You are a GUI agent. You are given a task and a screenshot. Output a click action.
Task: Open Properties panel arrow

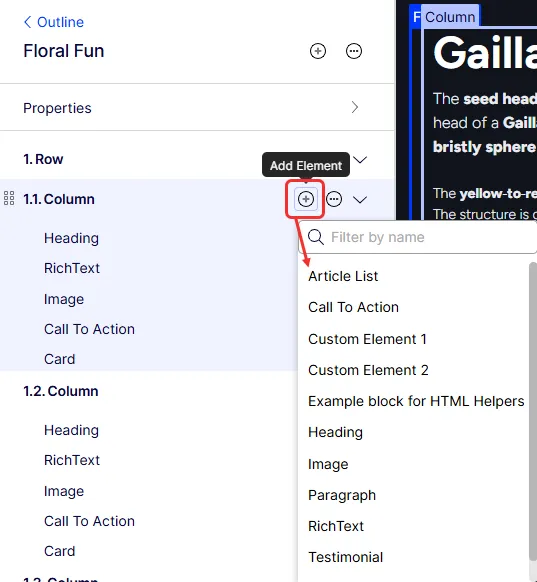coord(355,107)
